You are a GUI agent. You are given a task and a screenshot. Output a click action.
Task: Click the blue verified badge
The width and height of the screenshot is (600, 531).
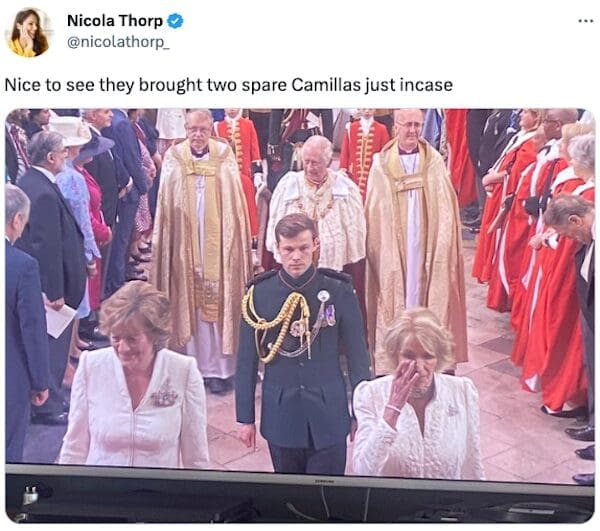(x=174, y=20)
